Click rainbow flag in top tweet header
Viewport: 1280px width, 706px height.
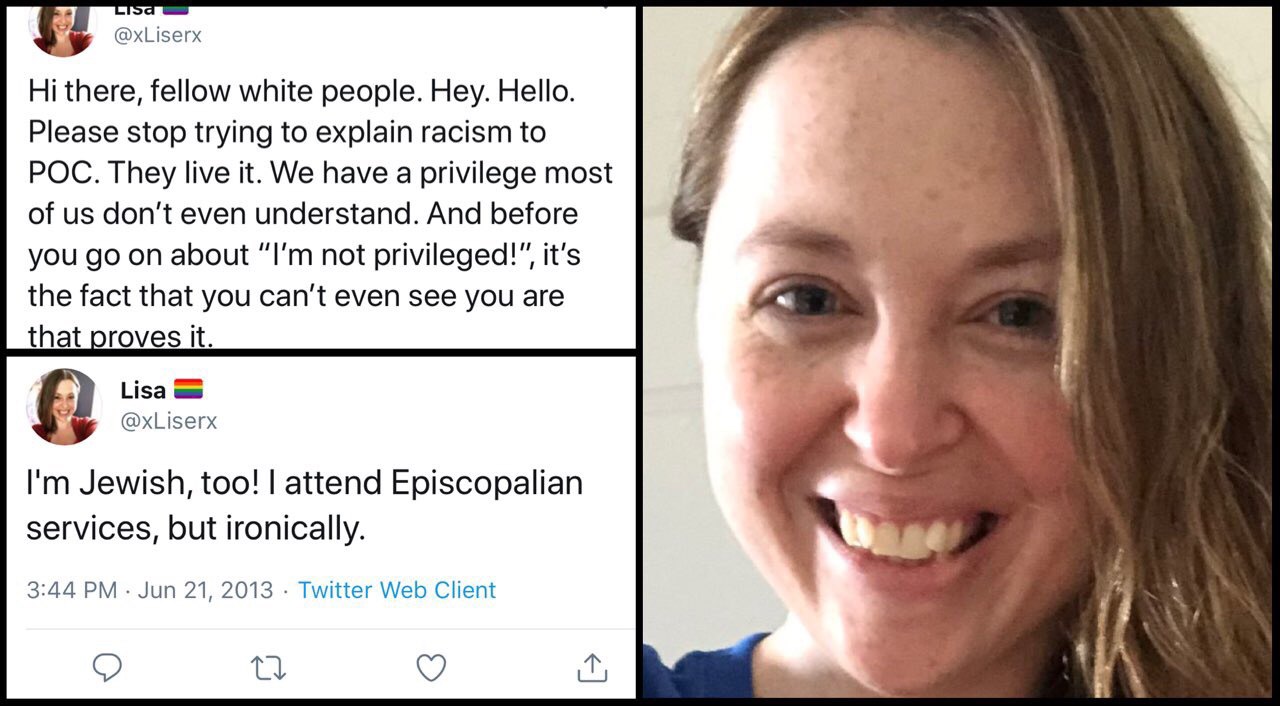point(175,10)
